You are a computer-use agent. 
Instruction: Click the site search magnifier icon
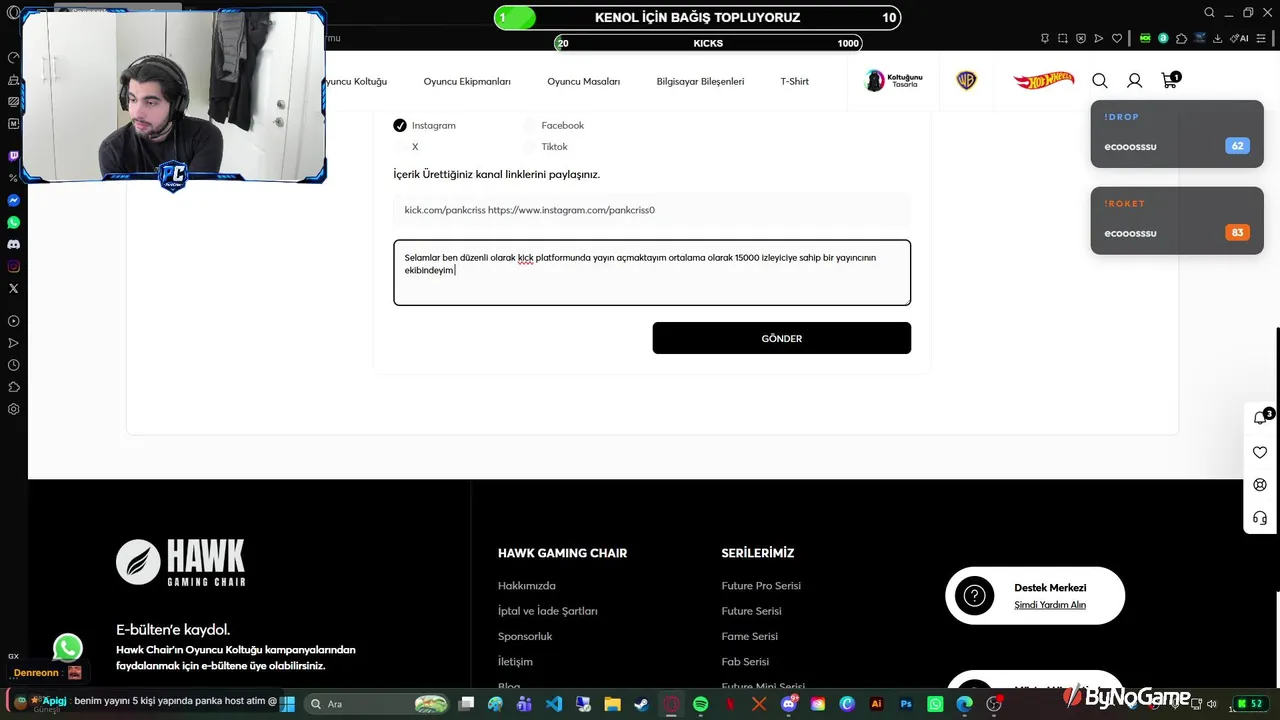(1100, 81)
